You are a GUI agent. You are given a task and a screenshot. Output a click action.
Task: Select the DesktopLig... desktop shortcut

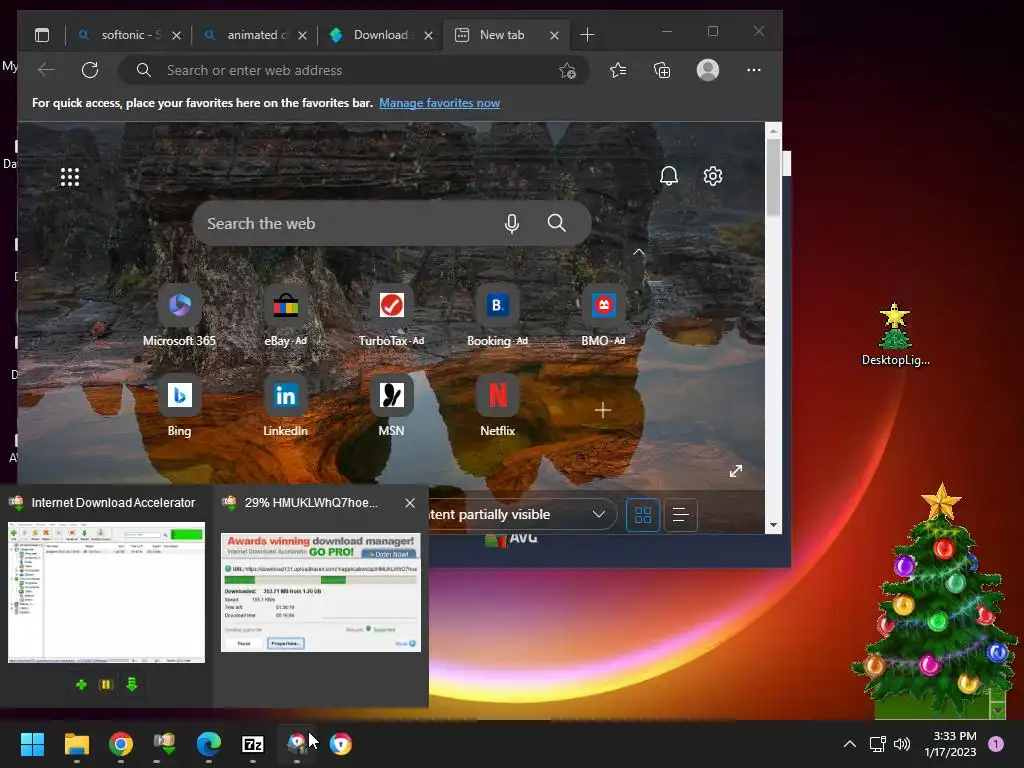tap(895, 335)
